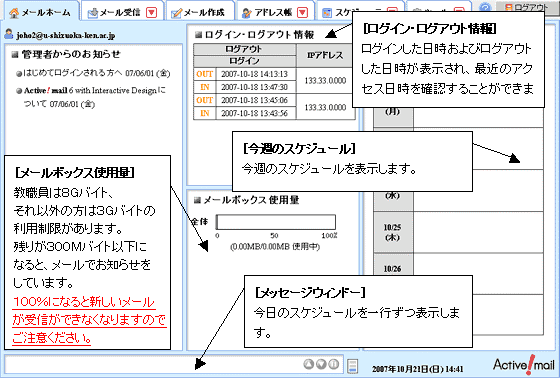Switch to the アドレス帳 tab
The height and width of the screenshot is (378, 560).
[275, 12]
